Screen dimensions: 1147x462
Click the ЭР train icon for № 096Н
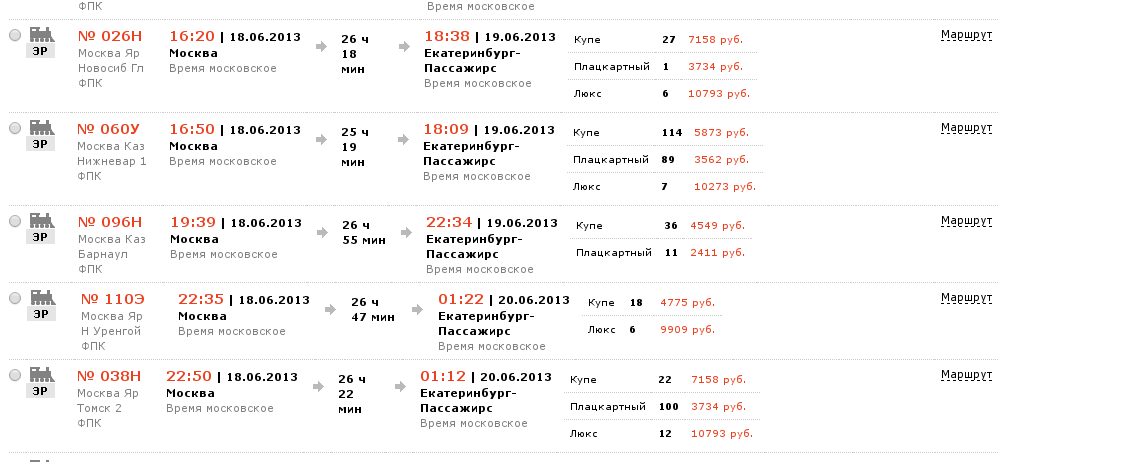click(x=41, y=228)
